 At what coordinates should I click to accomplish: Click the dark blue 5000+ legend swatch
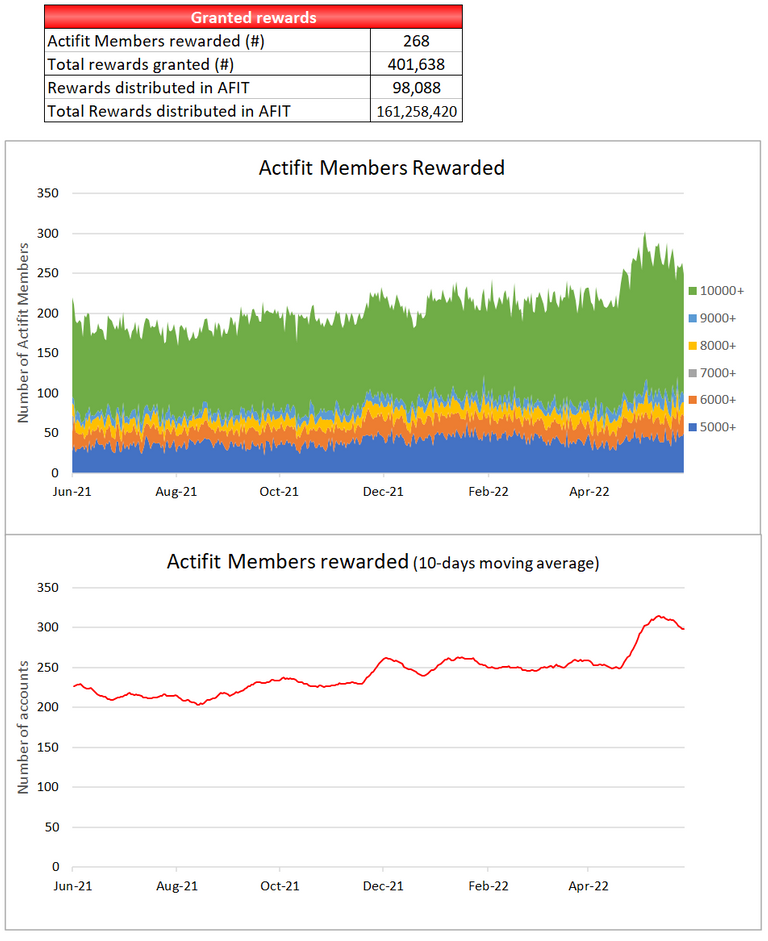point(692,427)
